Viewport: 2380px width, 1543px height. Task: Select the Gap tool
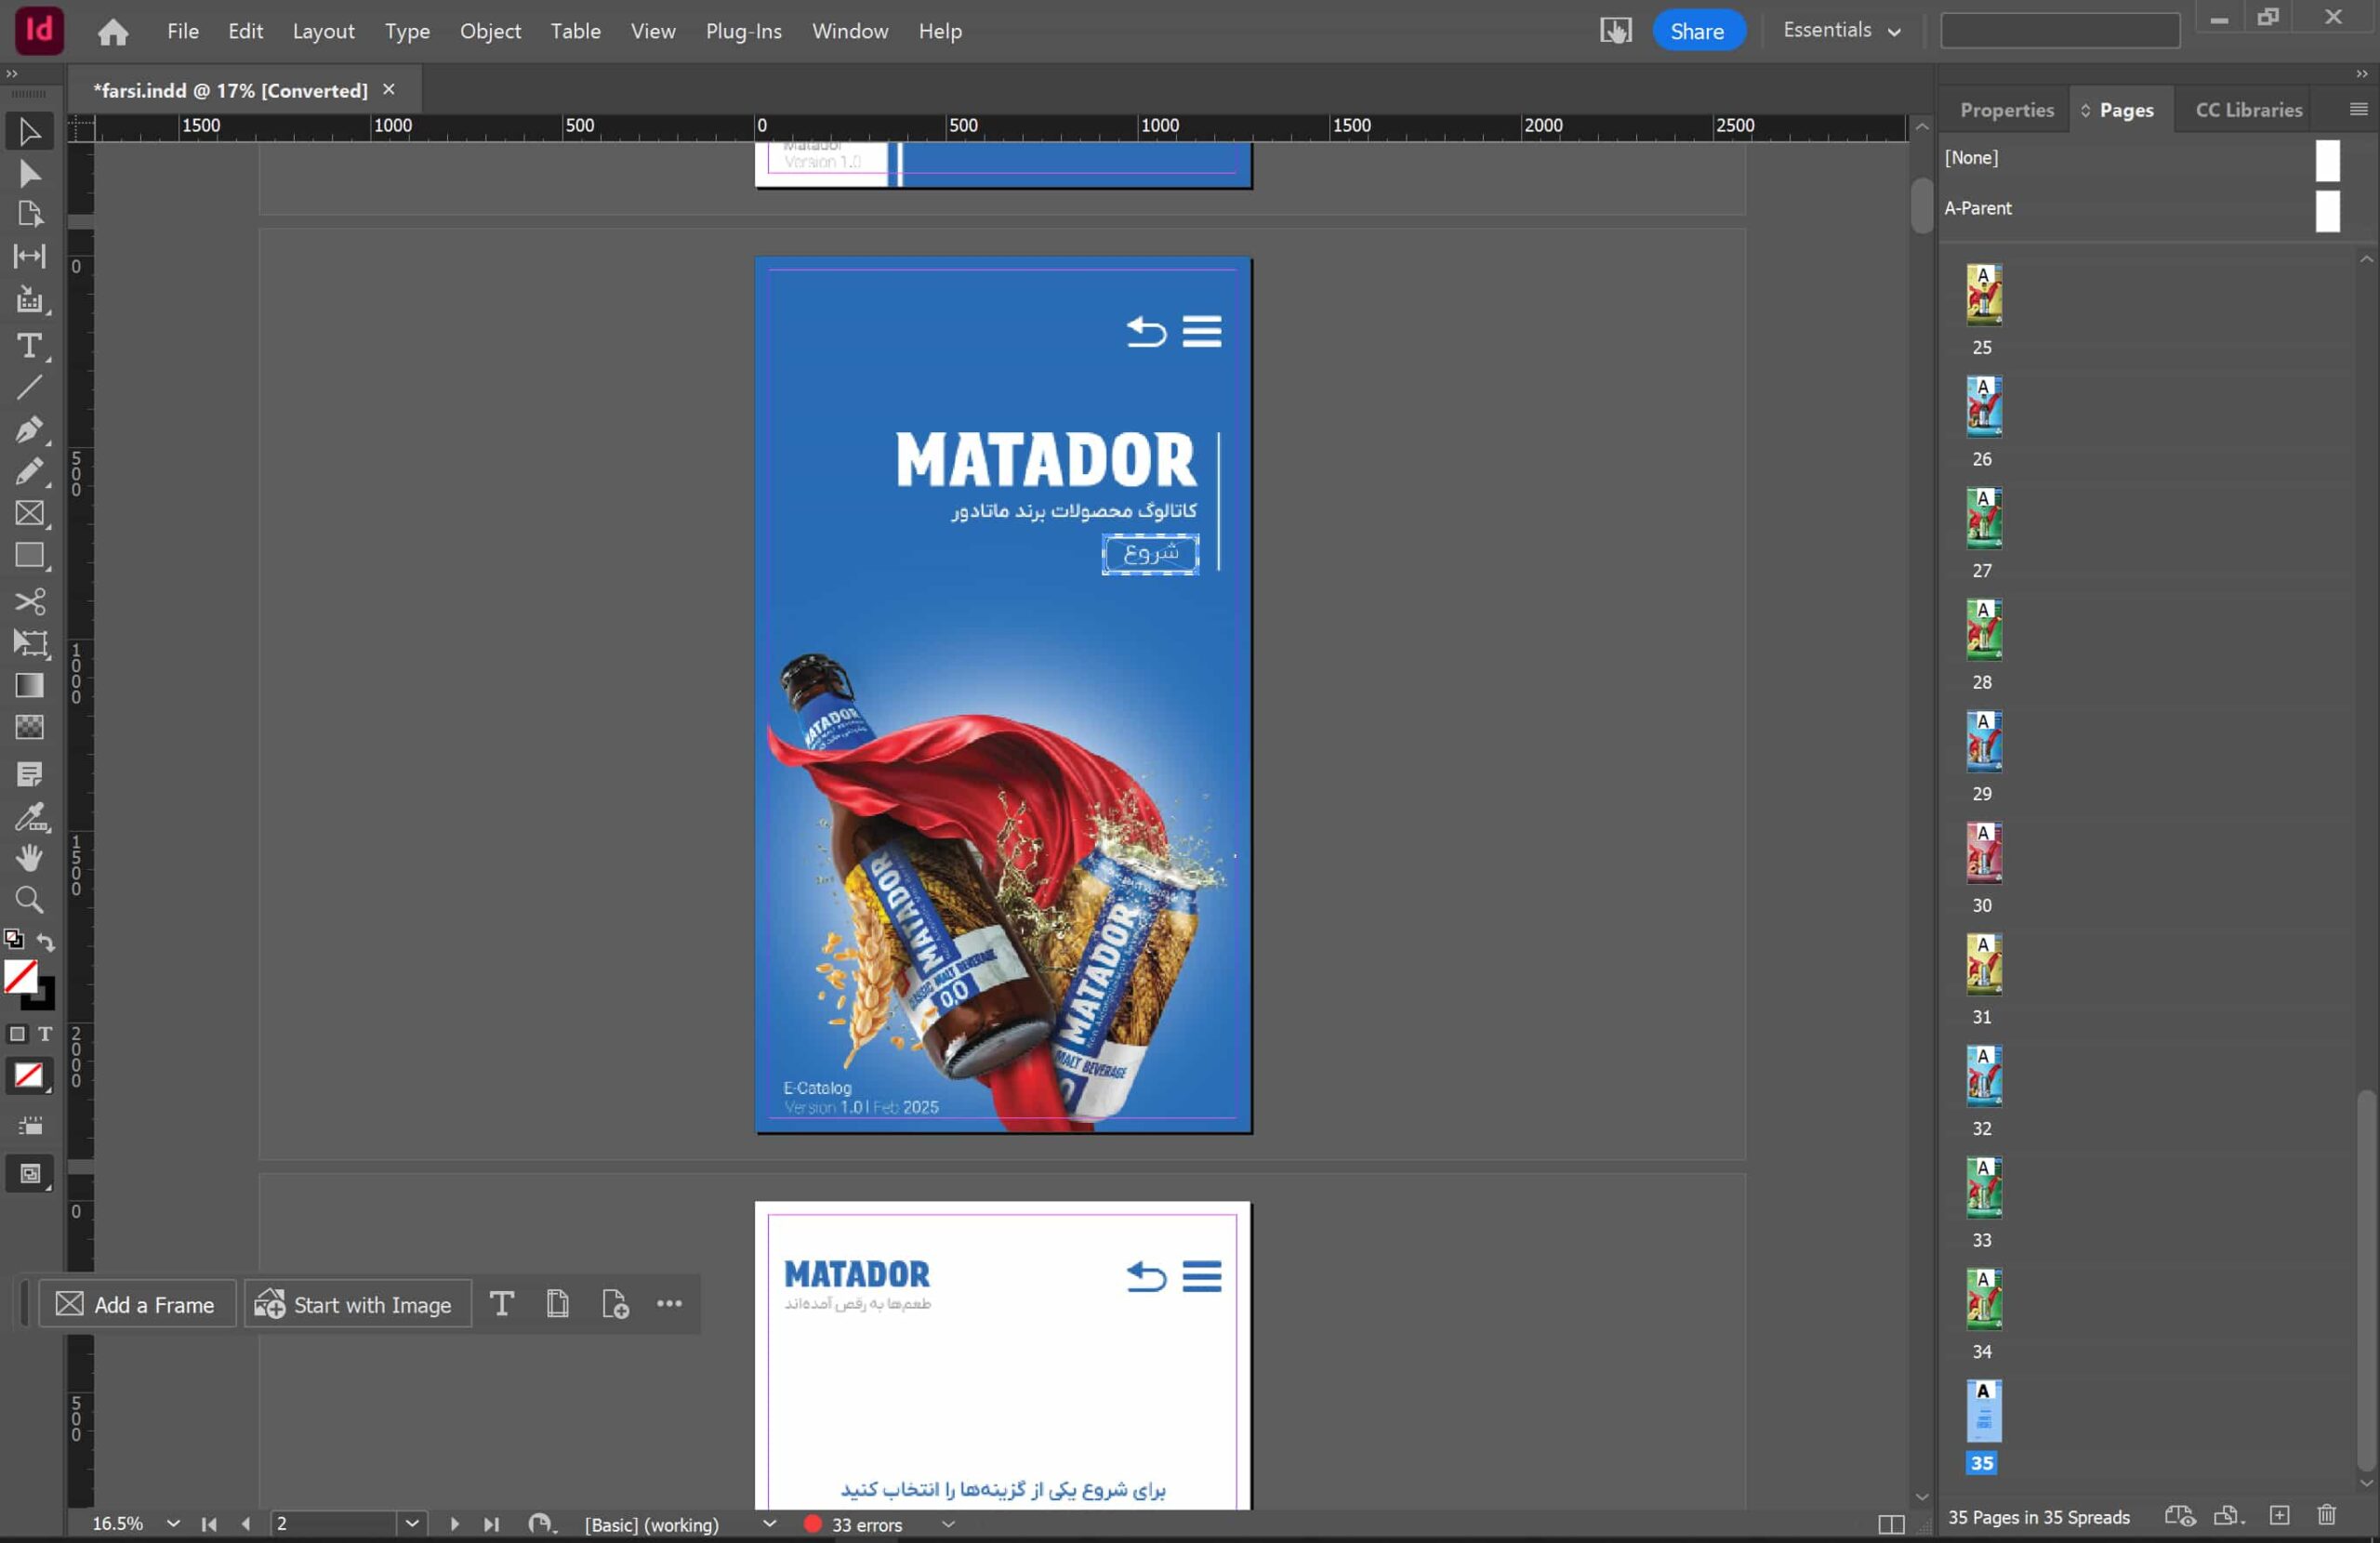point(29,257)
